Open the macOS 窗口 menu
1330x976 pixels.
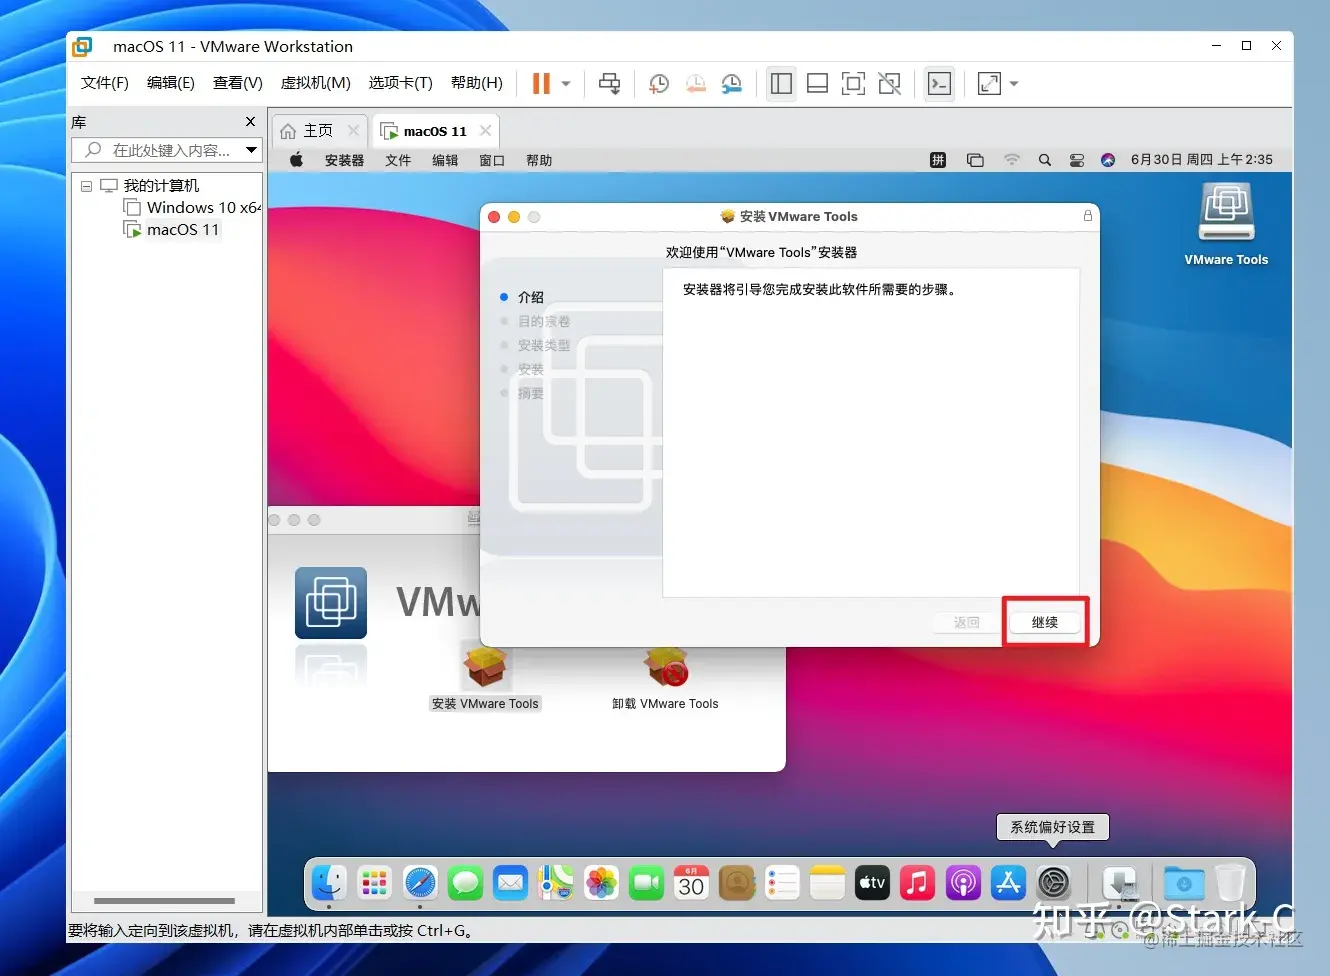click(x=492, y=160)
